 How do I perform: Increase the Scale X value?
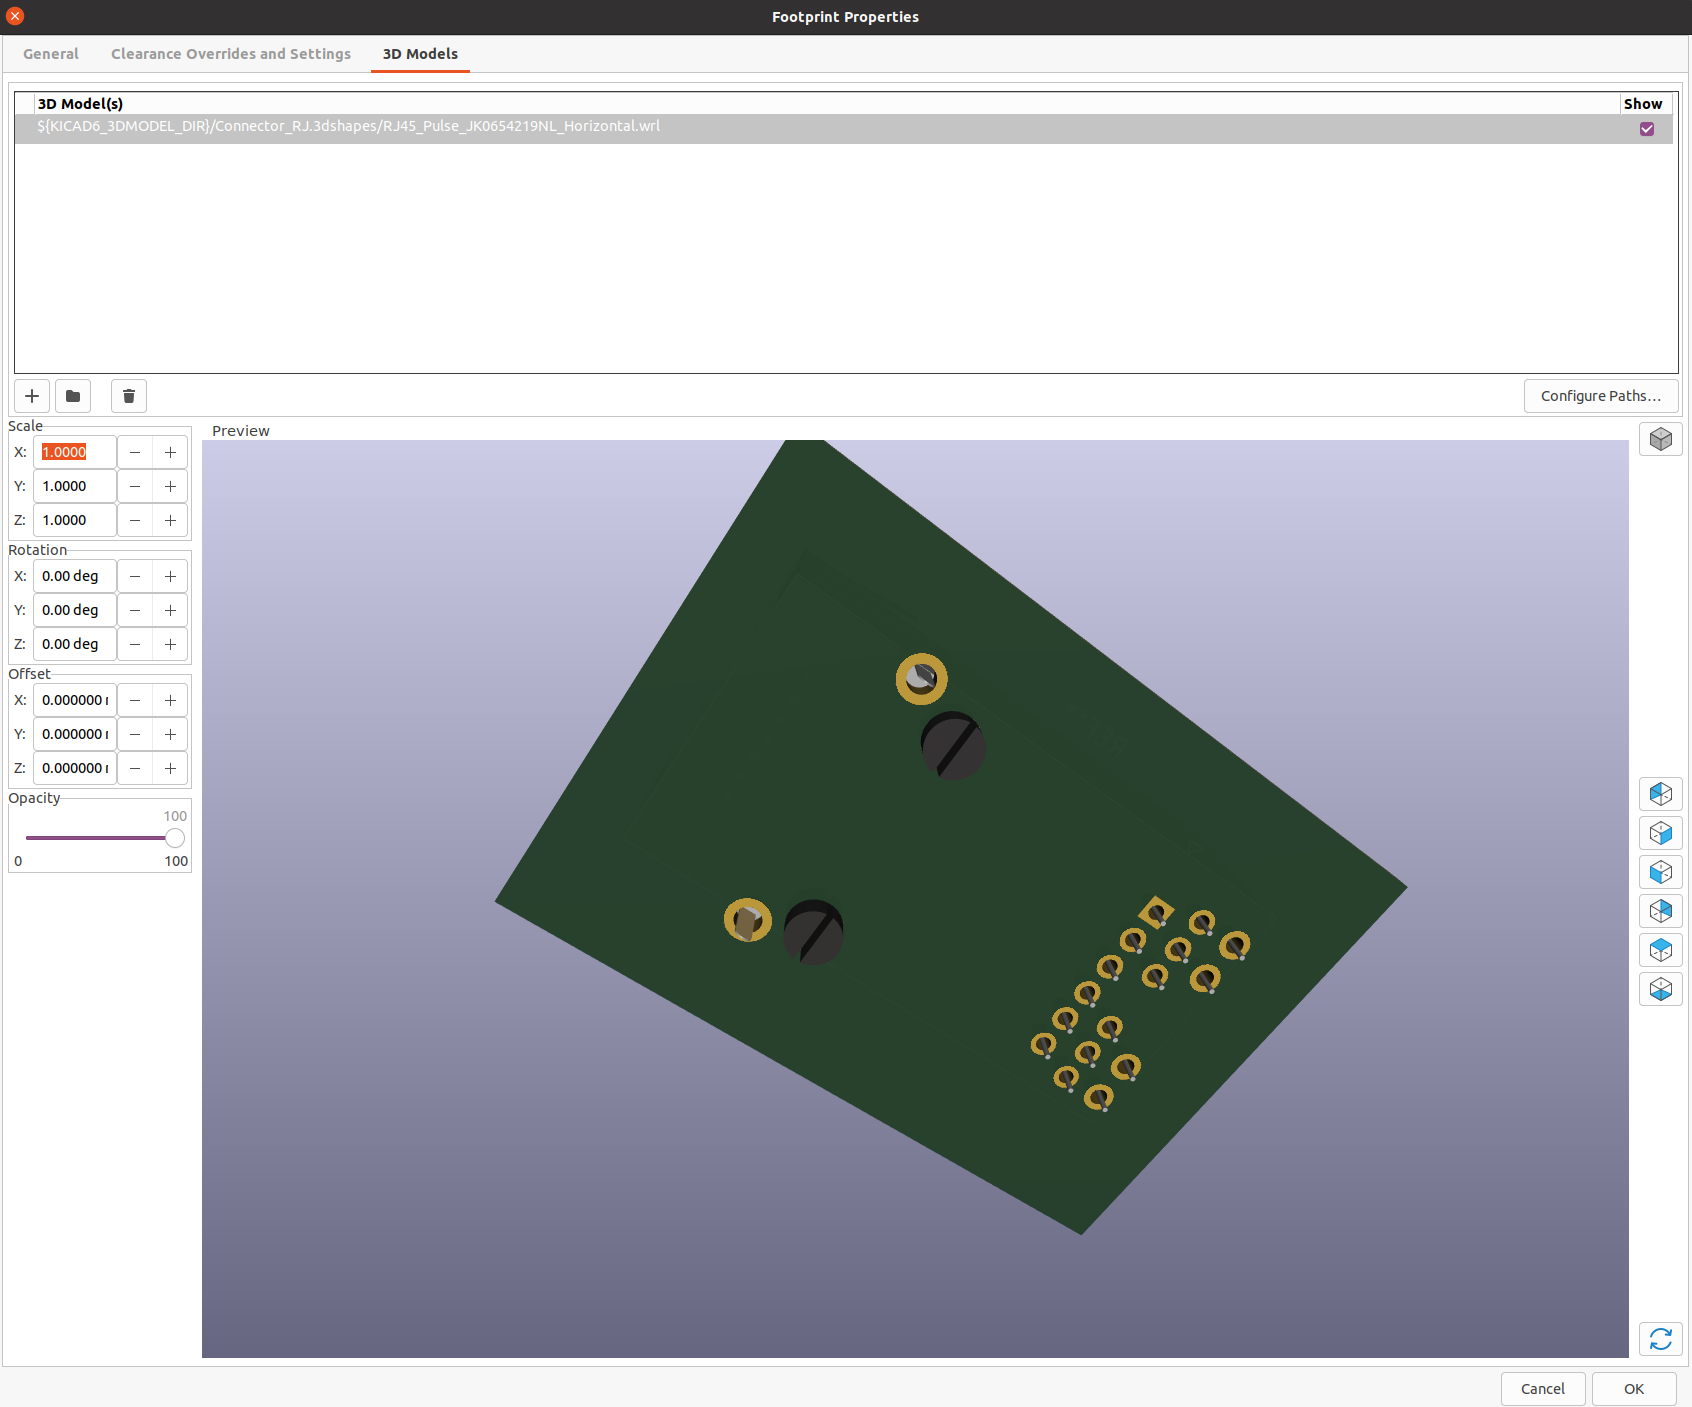tap(171, 452)
